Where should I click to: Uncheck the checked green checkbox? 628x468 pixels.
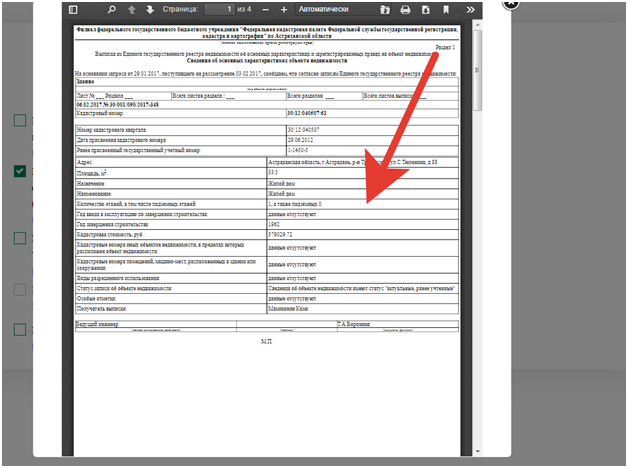pos(19,171)
